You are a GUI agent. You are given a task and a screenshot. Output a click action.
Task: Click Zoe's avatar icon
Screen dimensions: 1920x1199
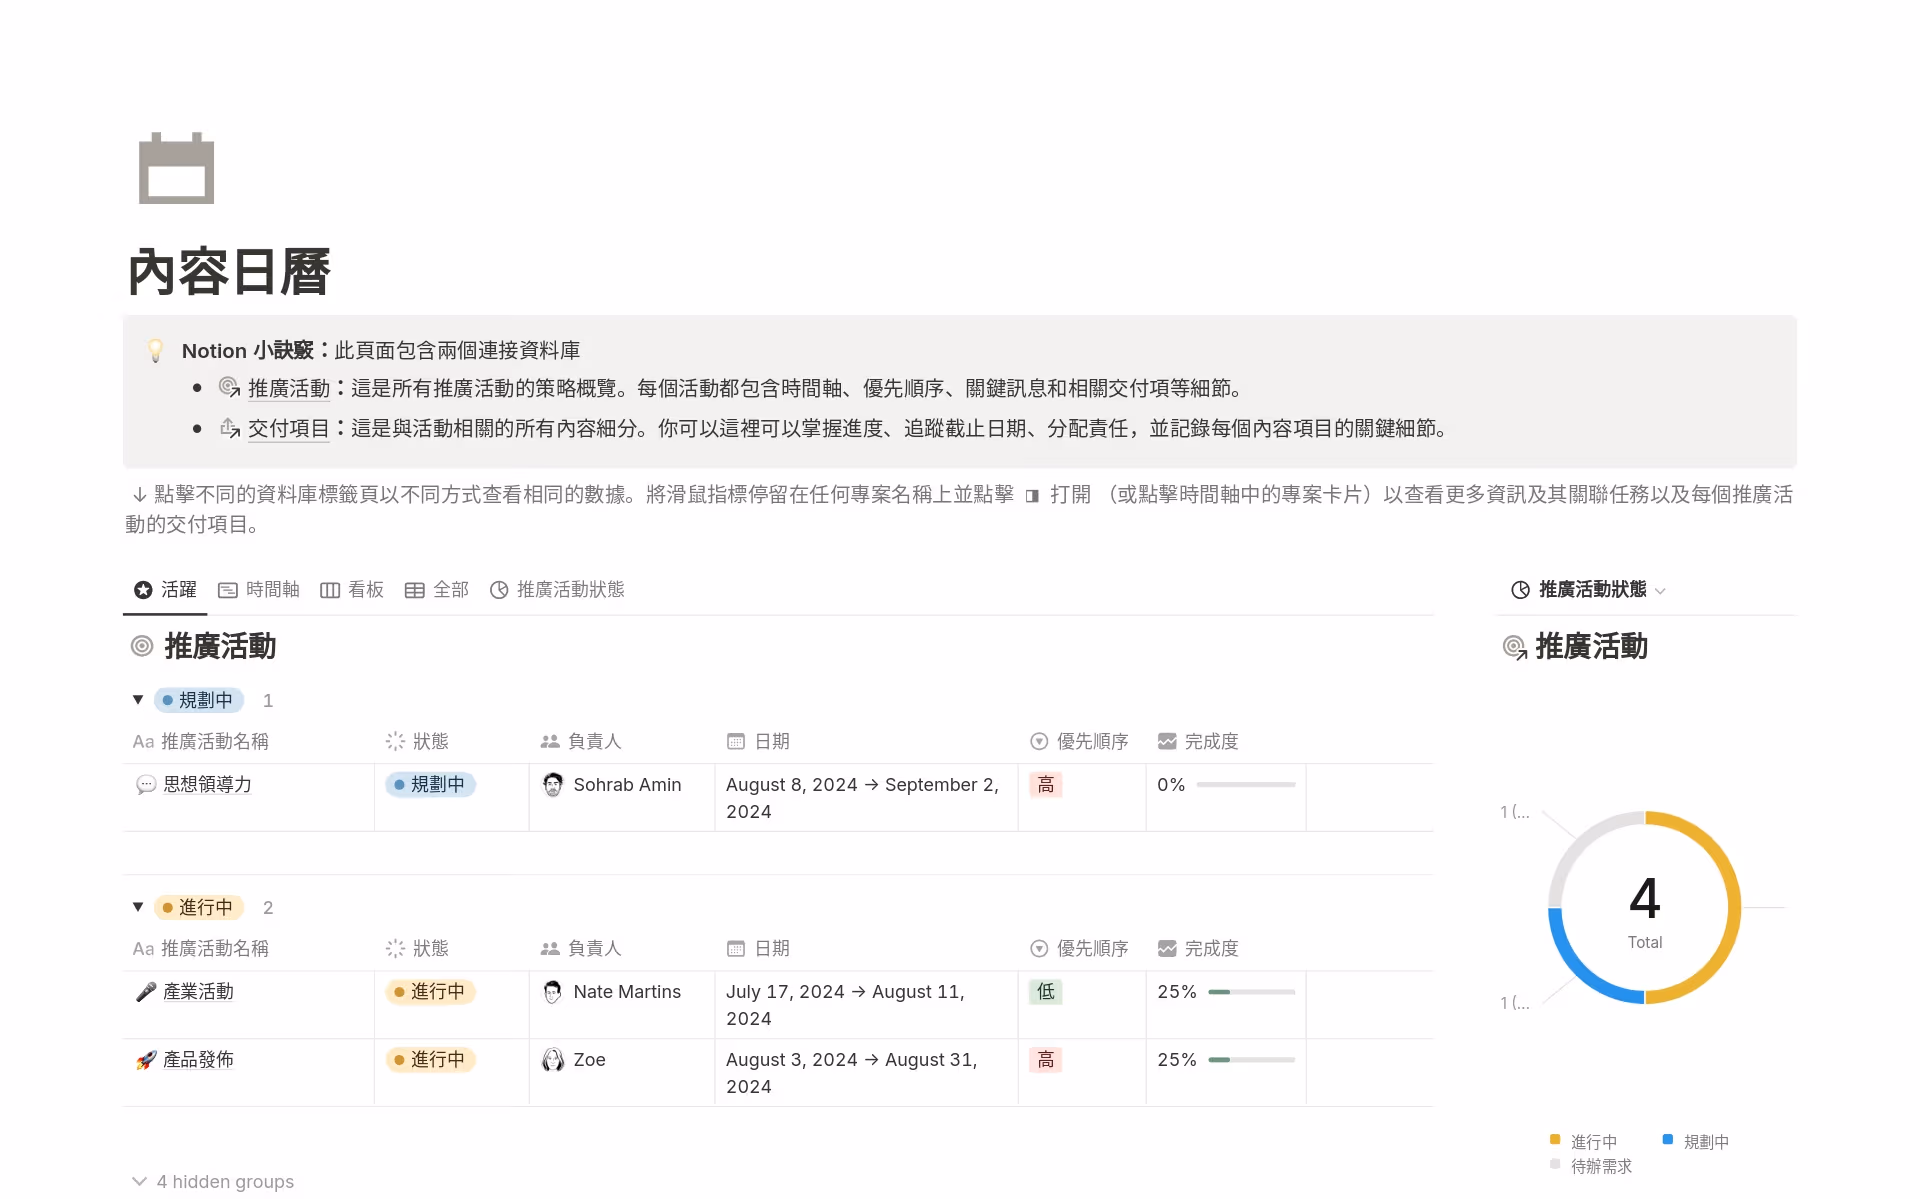(552, 1060)
